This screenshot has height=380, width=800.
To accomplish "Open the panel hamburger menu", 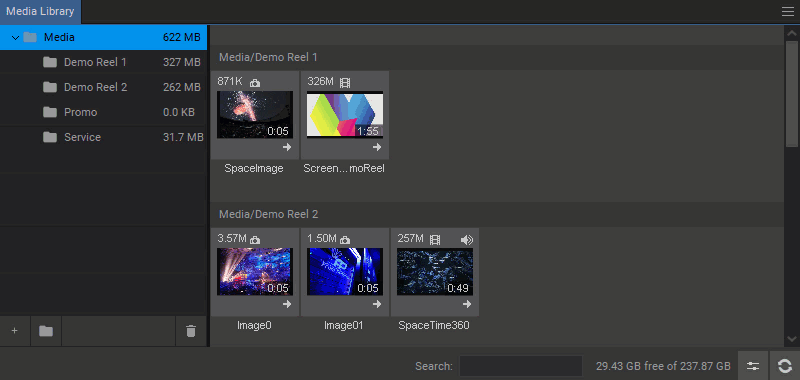I will pyautogui.click(x=787, y=12).
